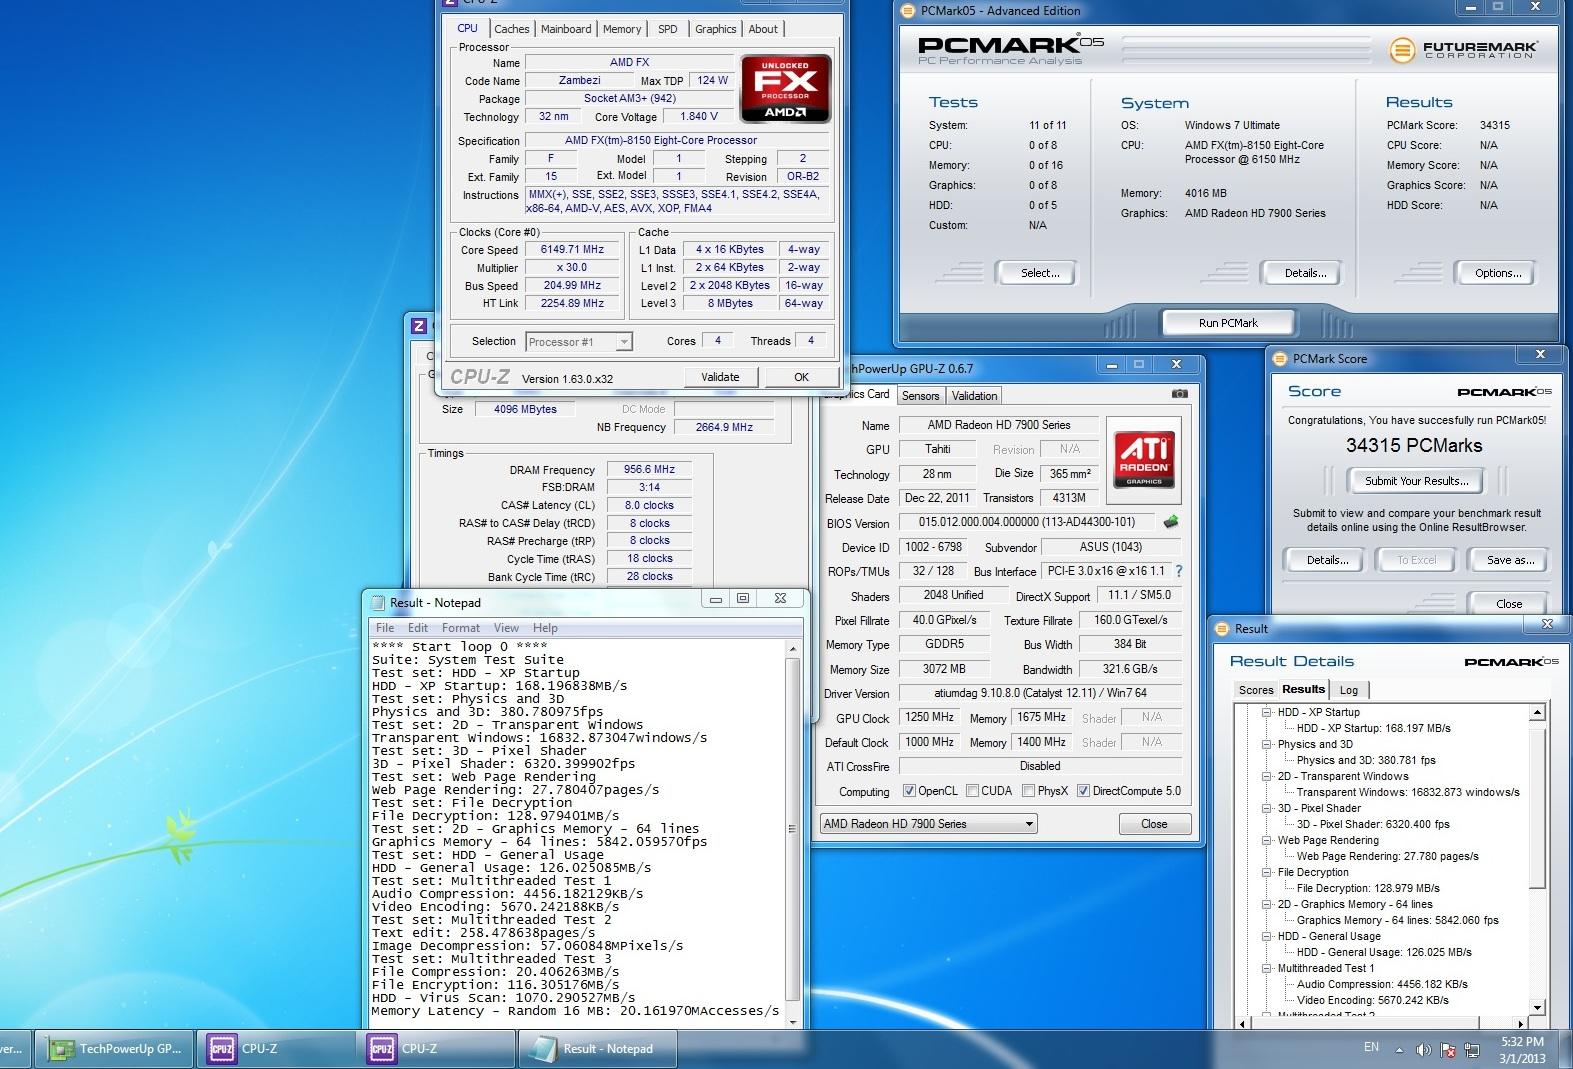Show hidden system tray icons
1573x1069 pixels.
coord(1398,1049)
